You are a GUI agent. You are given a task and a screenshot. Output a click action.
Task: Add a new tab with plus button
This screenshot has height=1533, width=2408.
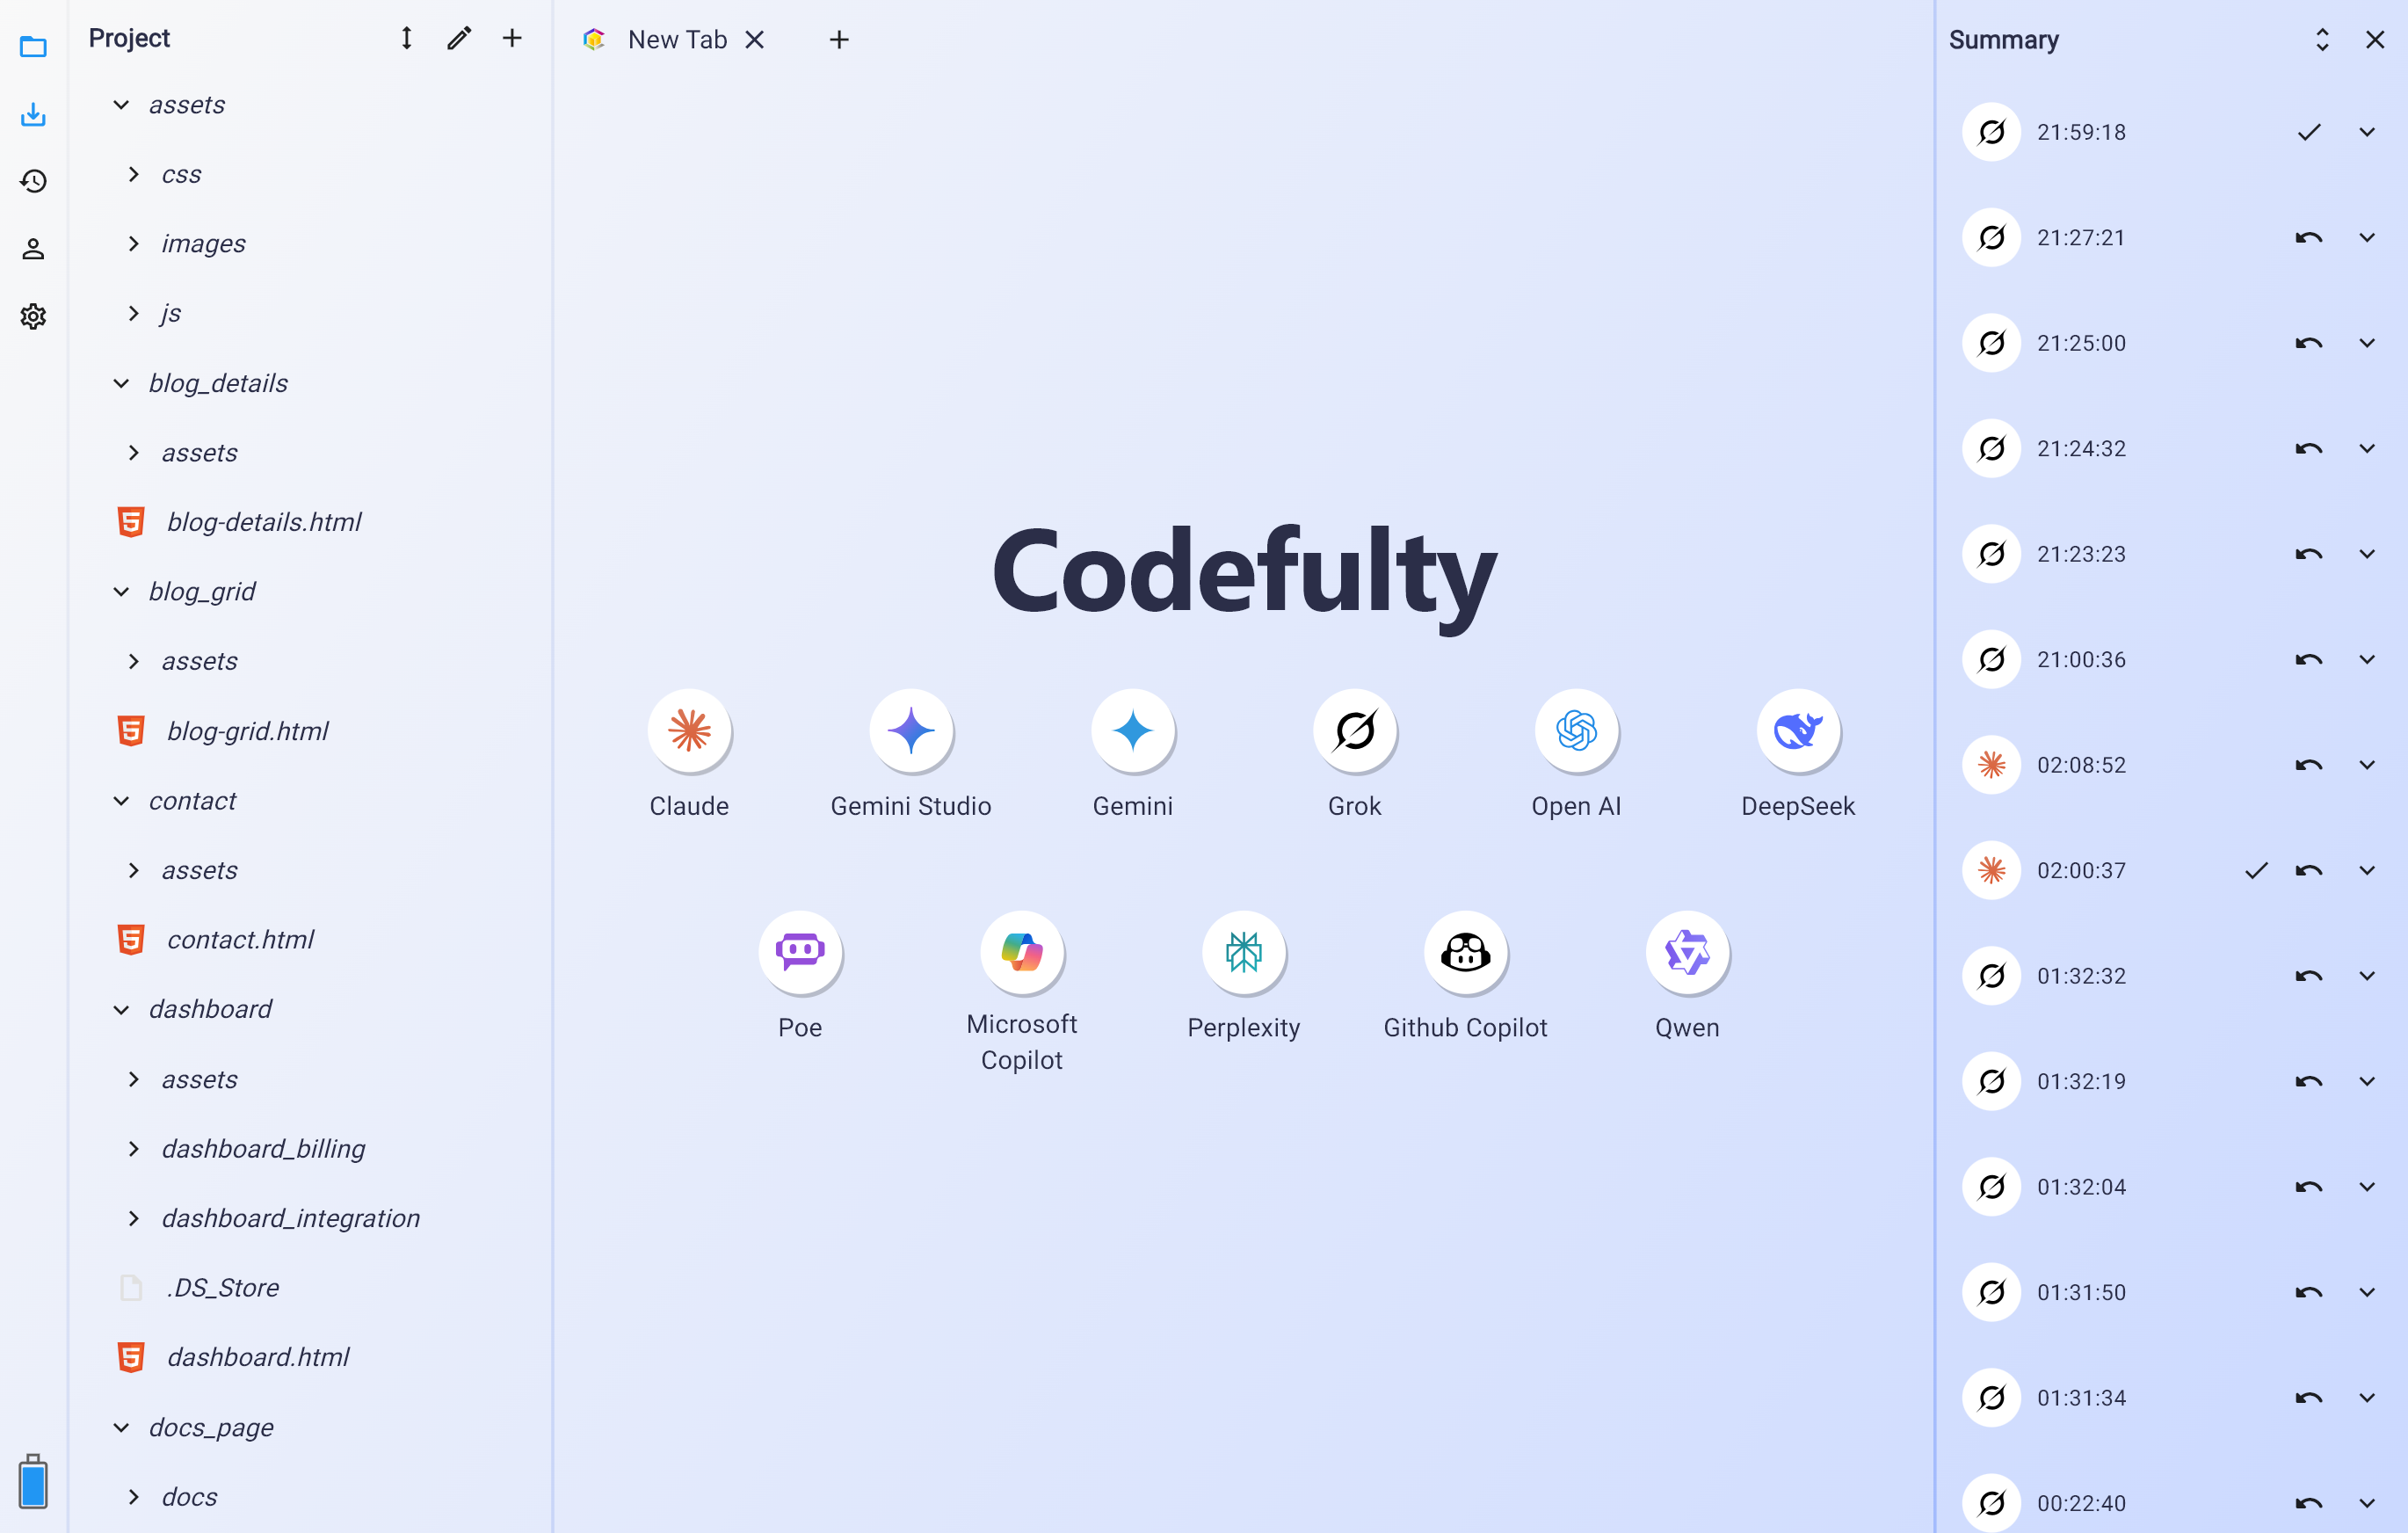tap(839, 40)
